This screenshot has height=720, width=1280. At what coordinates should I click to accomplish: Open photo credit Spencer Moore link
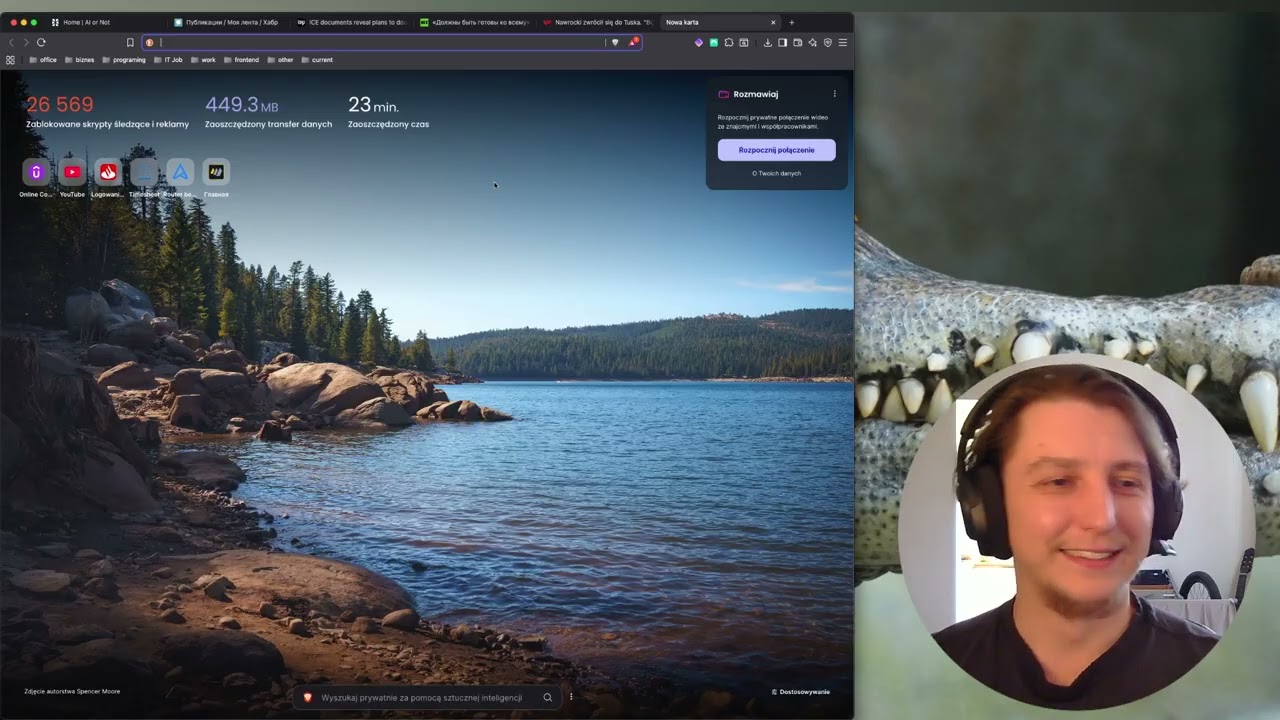point(72,691)
